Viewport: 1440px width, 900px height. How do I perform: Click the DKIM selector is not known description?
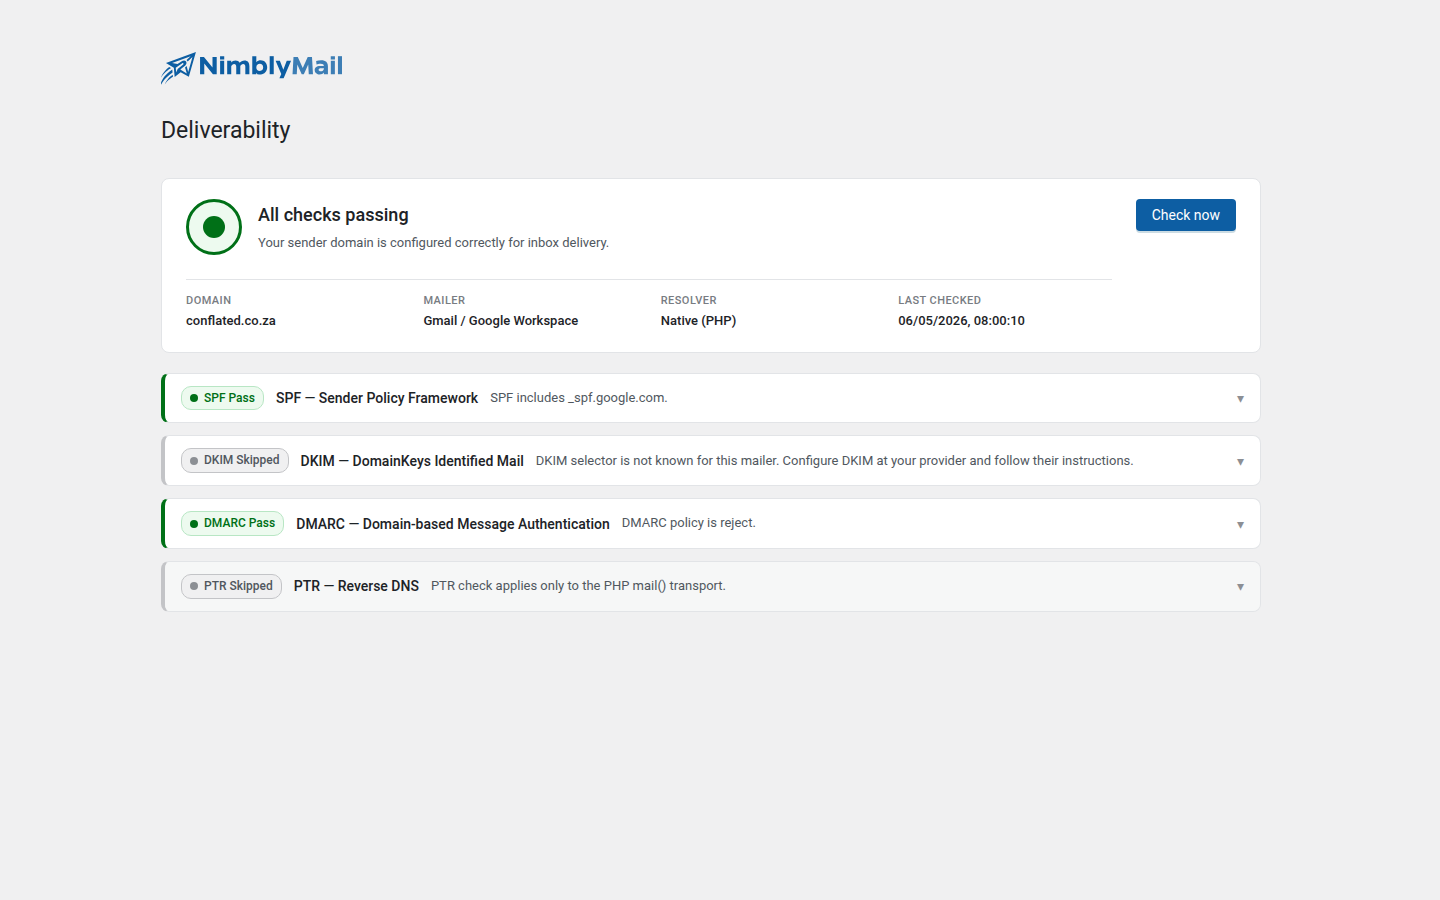pos(834,461)
